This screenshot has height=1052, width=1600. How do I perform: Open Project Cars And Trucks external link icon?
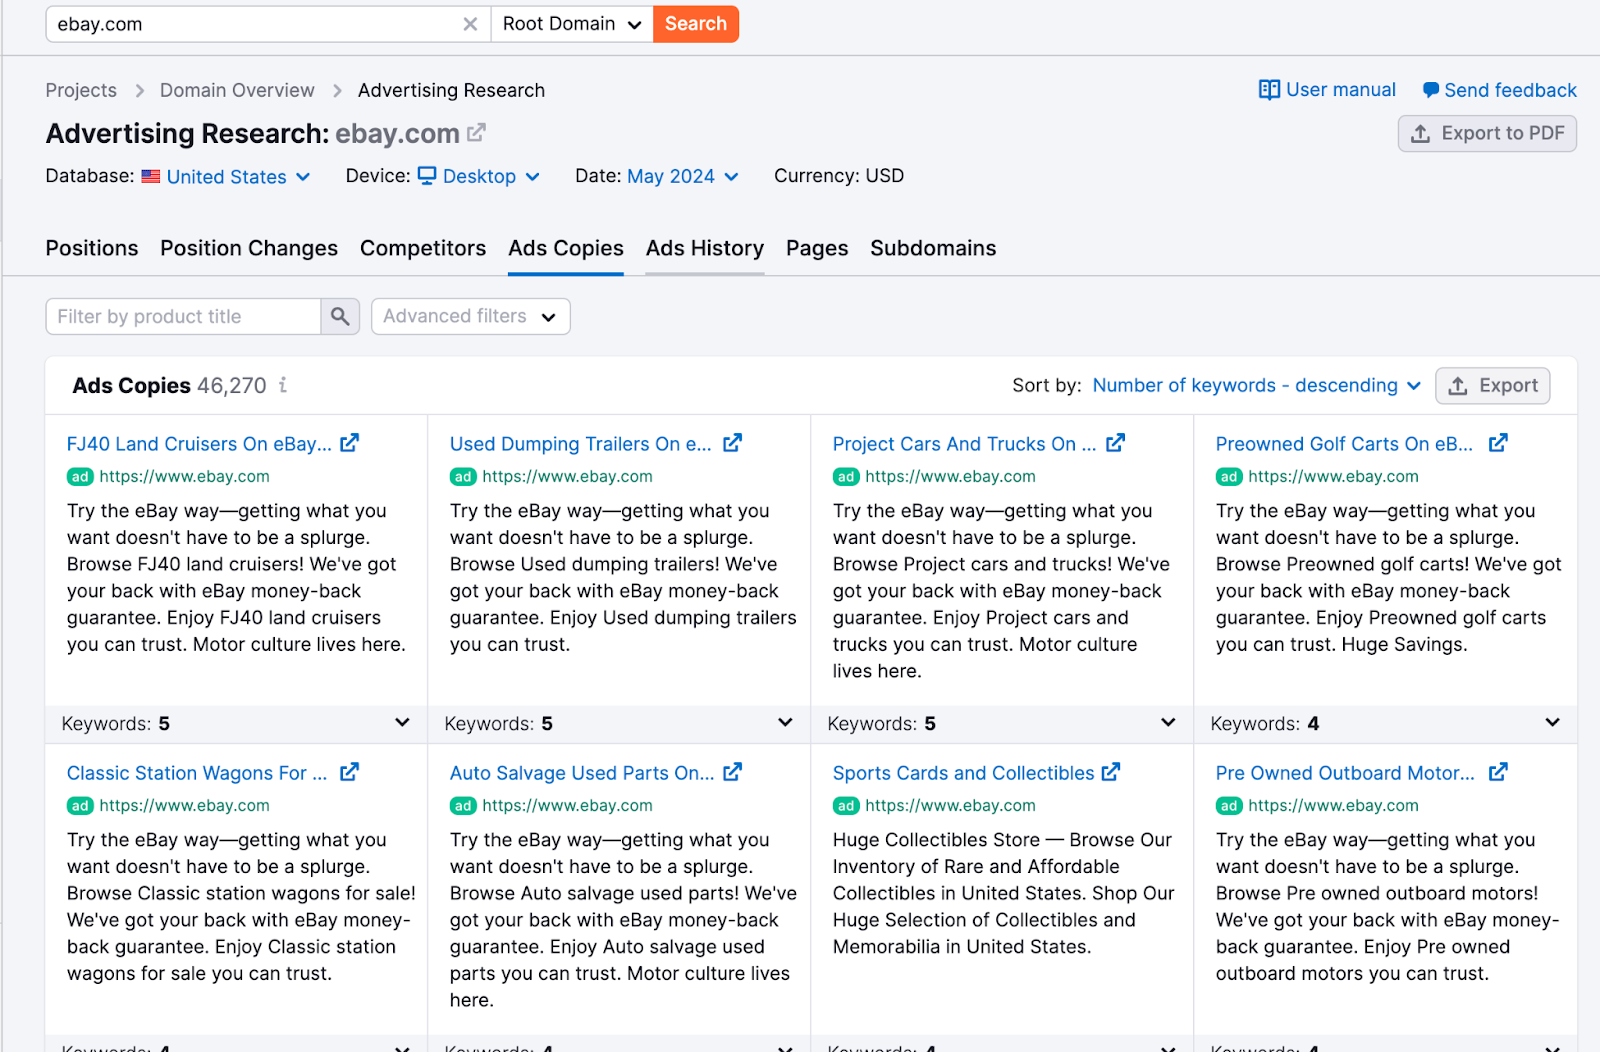click(1116, 443)
